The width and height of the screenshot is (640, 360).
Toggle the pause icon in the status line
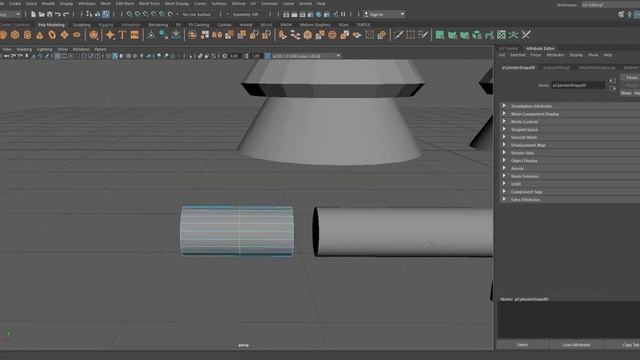[x=343, y=14]
